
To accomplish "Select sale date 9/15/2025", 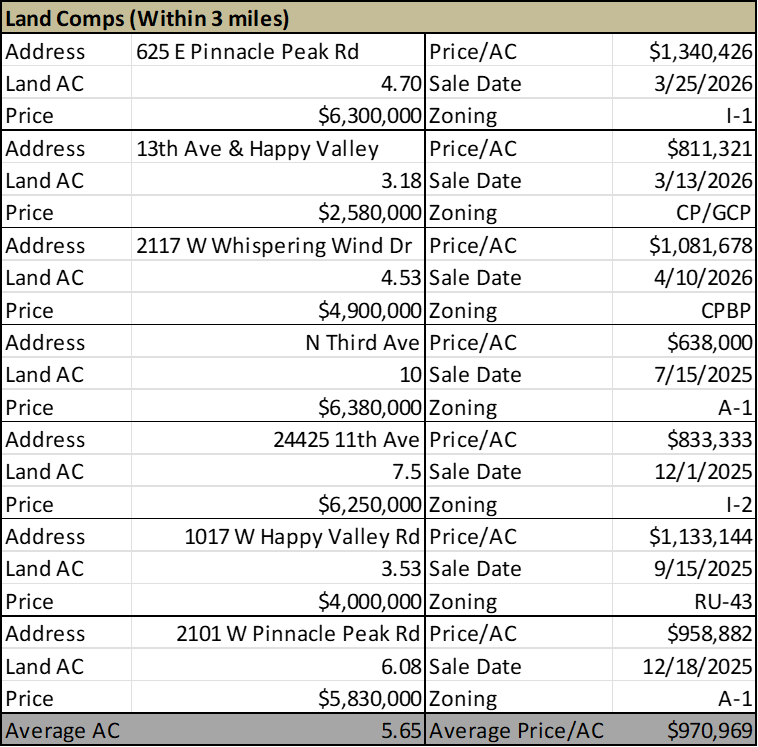I will [684, 569].
